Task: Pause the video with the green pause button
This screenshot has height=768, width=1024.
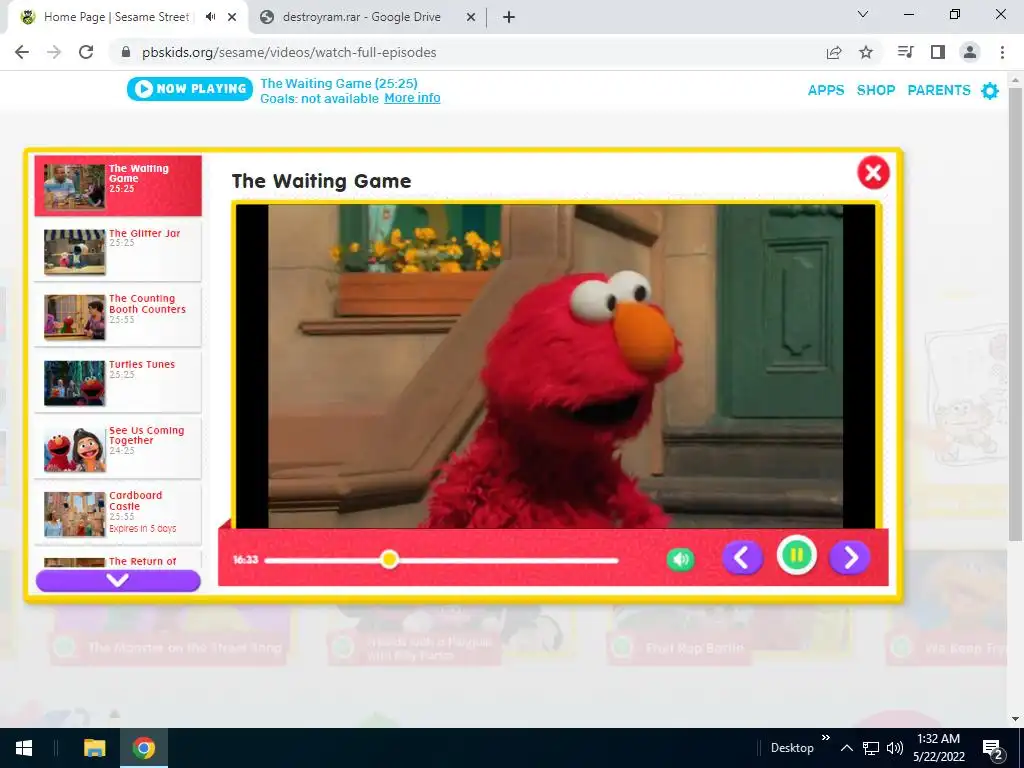Action: [797, 556]
